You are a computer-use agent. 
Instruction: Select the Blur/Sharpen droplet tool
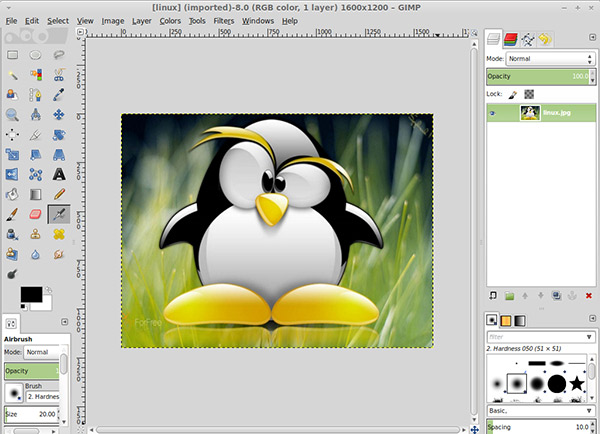[x=36, y=254]
